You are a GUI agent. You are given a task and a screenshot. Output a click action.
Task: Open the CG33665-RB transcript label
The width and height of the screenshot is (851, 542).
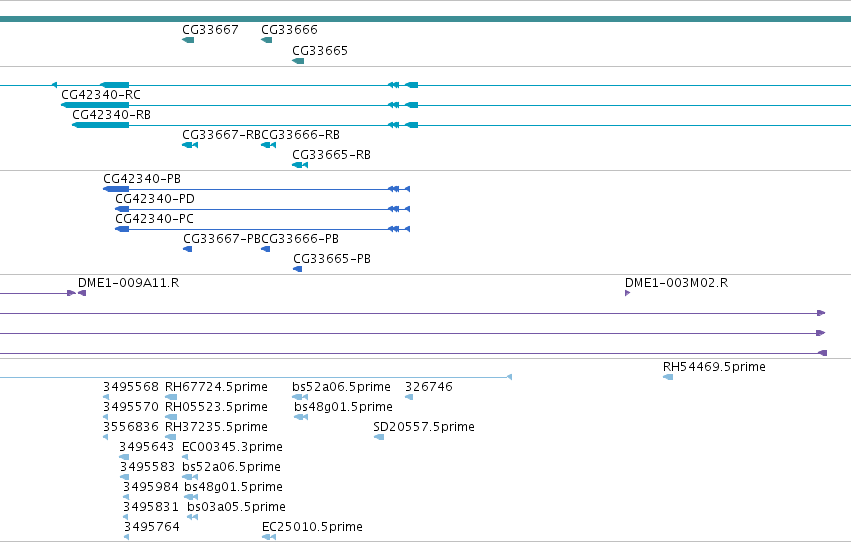tap(331, 155)
